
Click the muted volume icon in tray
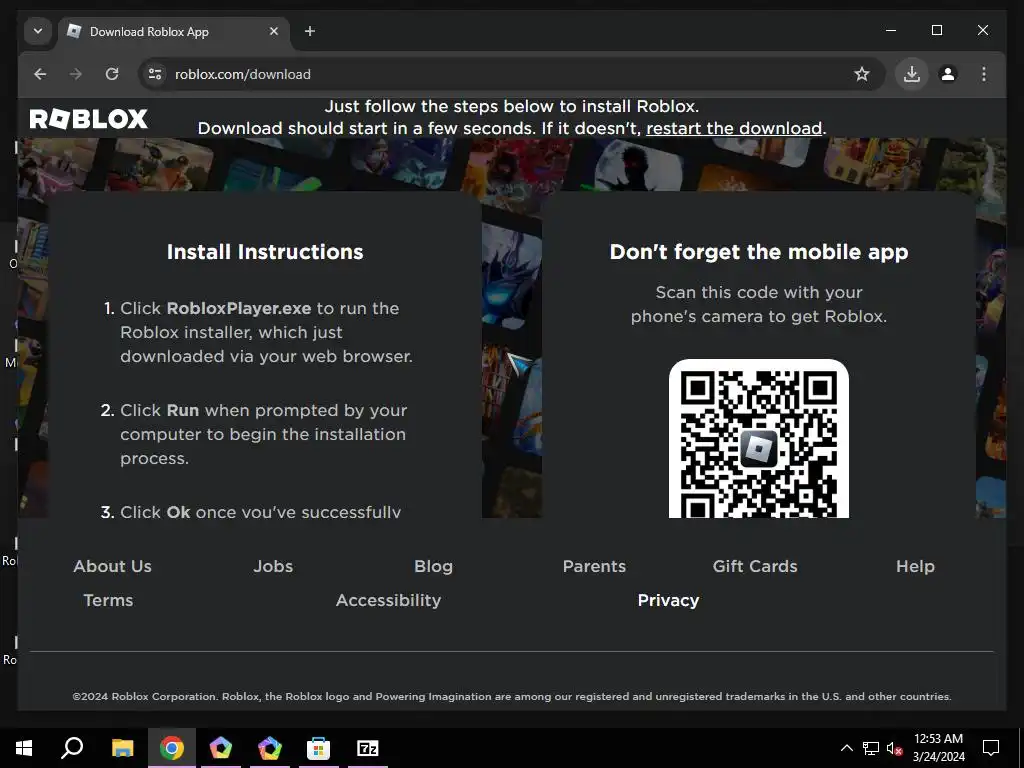pyautogui.click(x=894, y=748)
